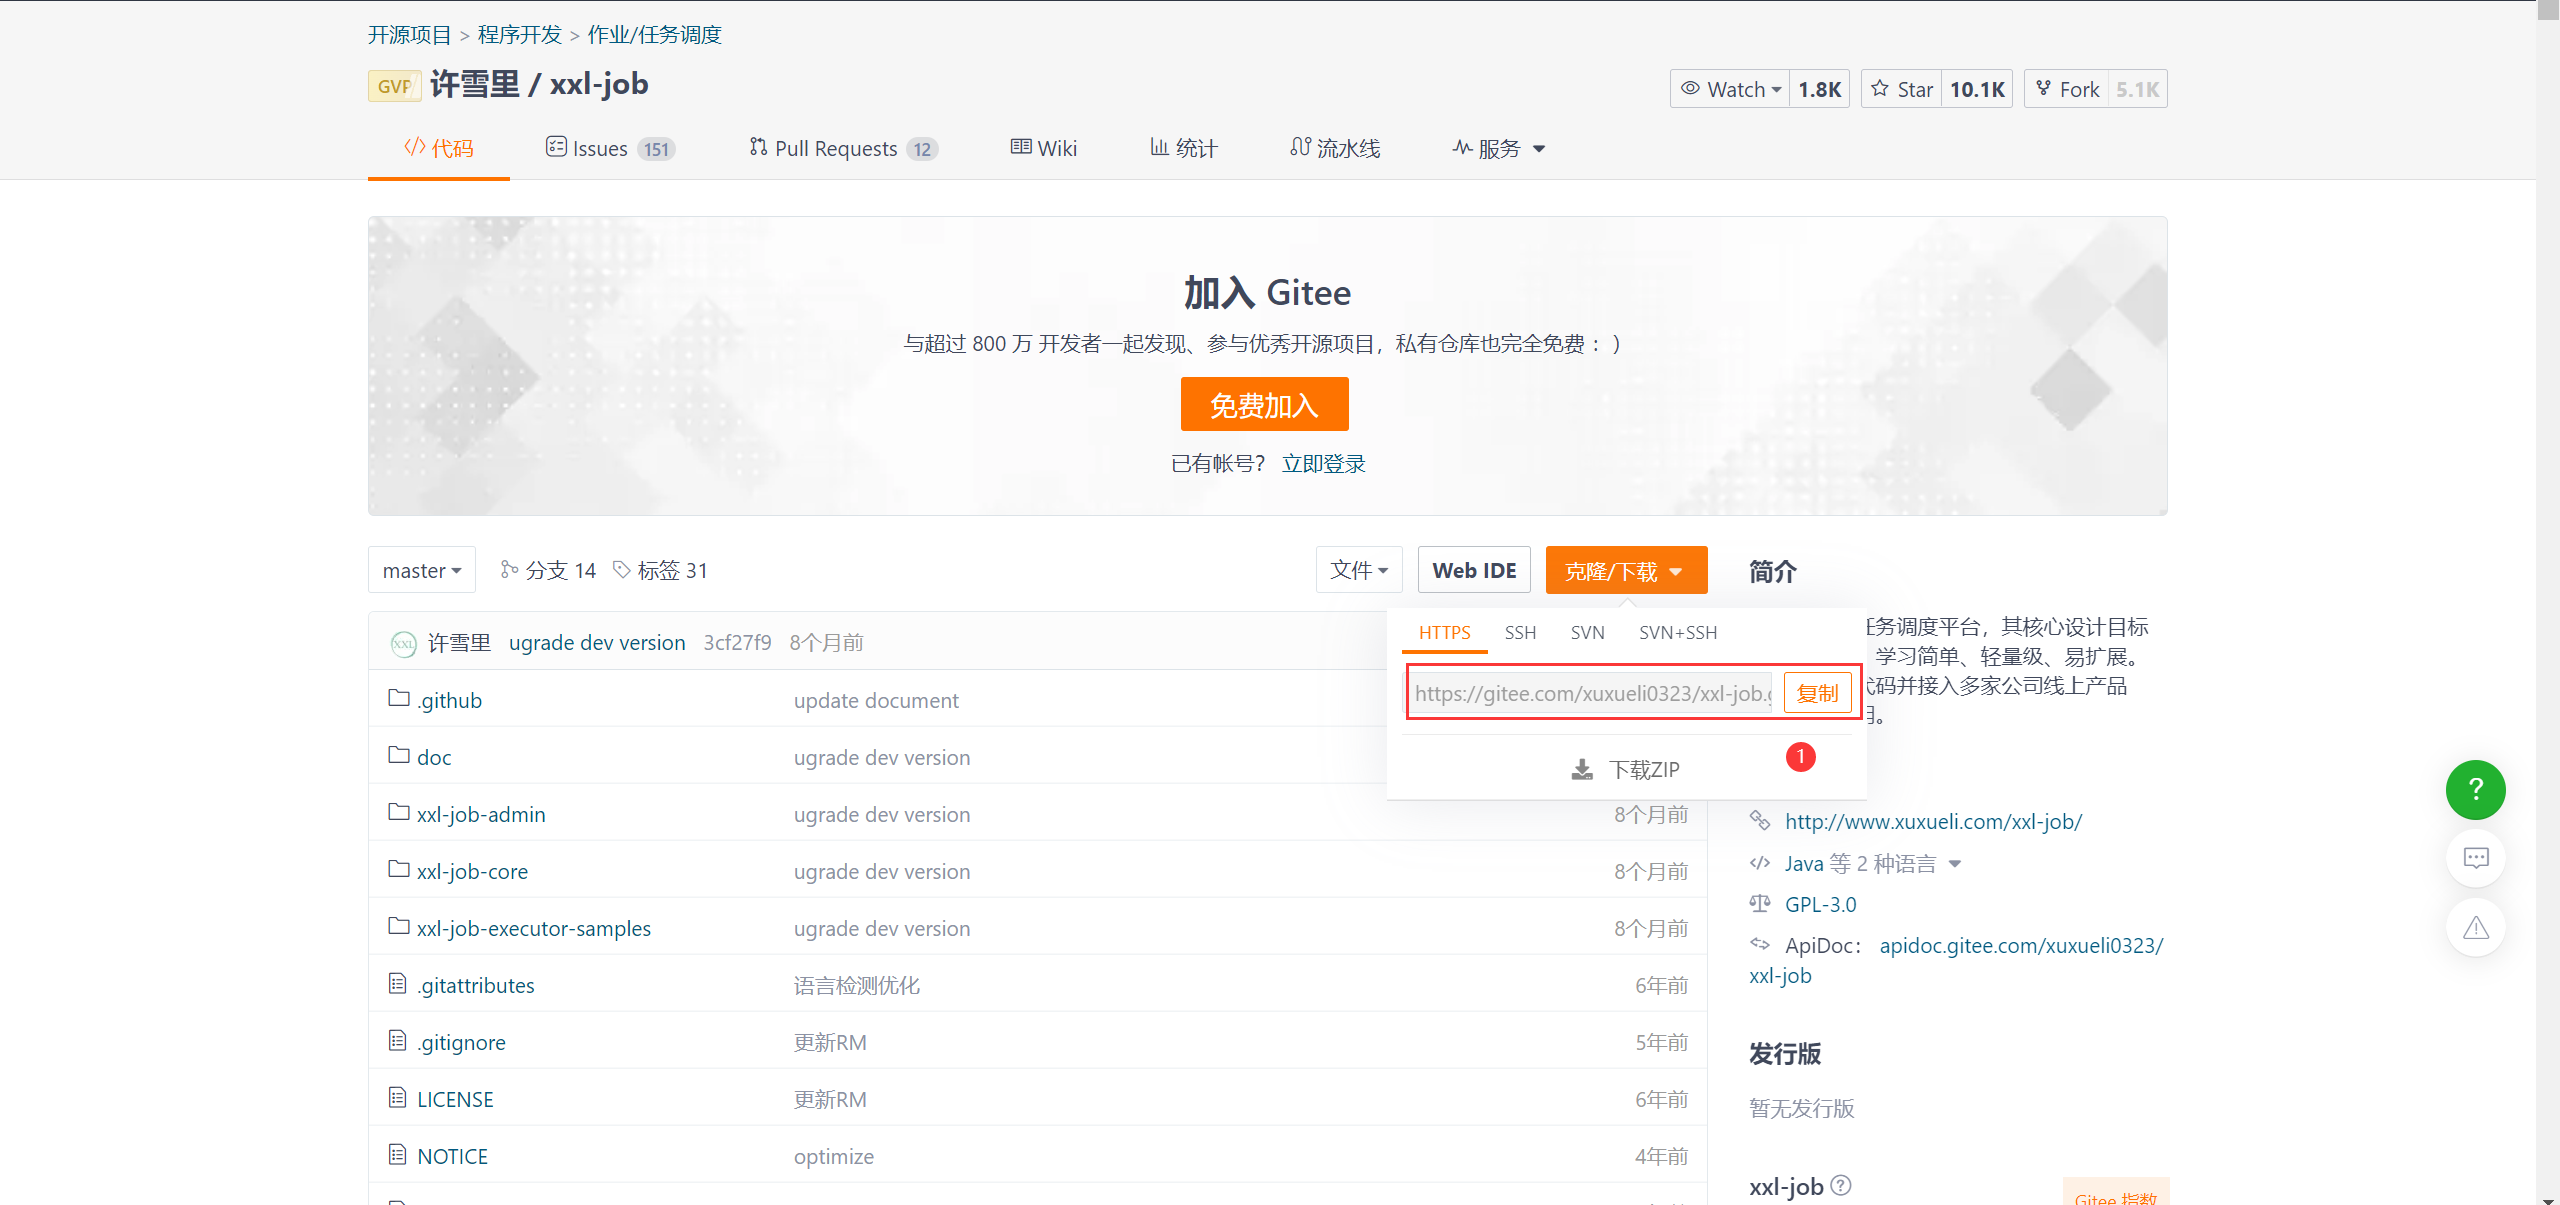Viewport: 2560px width, 1205px height.
Task: Open the Issues tab
Action: 610,148
